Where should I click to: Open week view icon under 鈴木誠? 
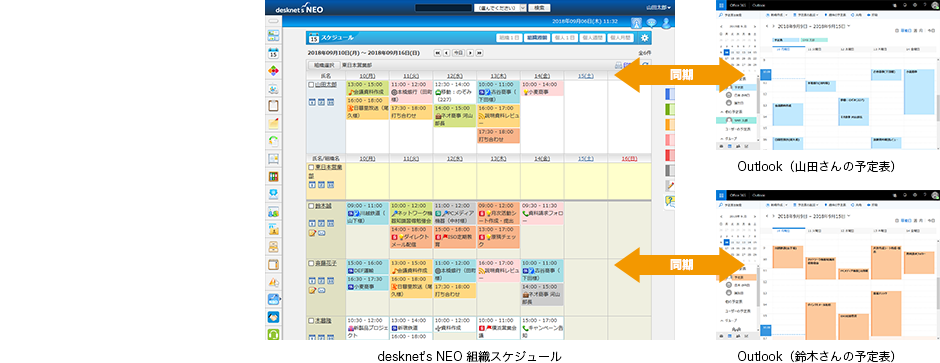coord(321,223)
